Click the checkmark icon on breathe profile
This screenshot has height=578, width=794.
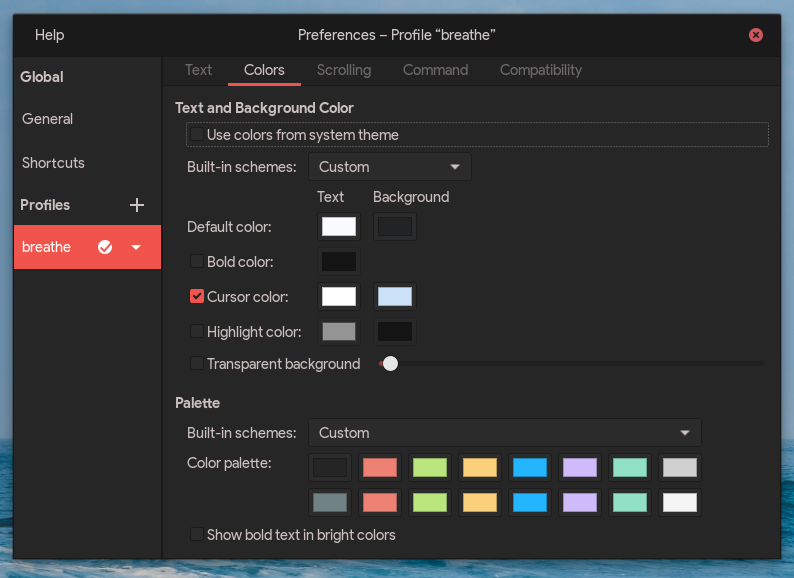tap(105, 247)
